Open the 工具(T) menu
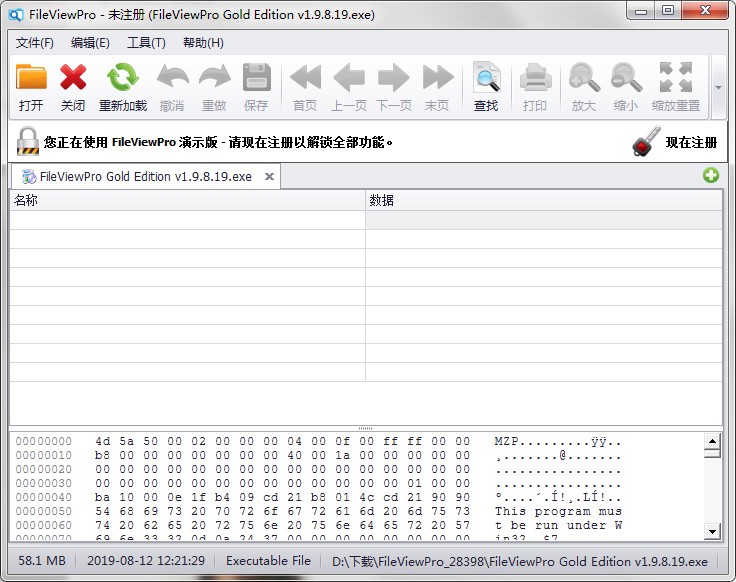This screenshot has width=736, height=582. coord(146,43)
